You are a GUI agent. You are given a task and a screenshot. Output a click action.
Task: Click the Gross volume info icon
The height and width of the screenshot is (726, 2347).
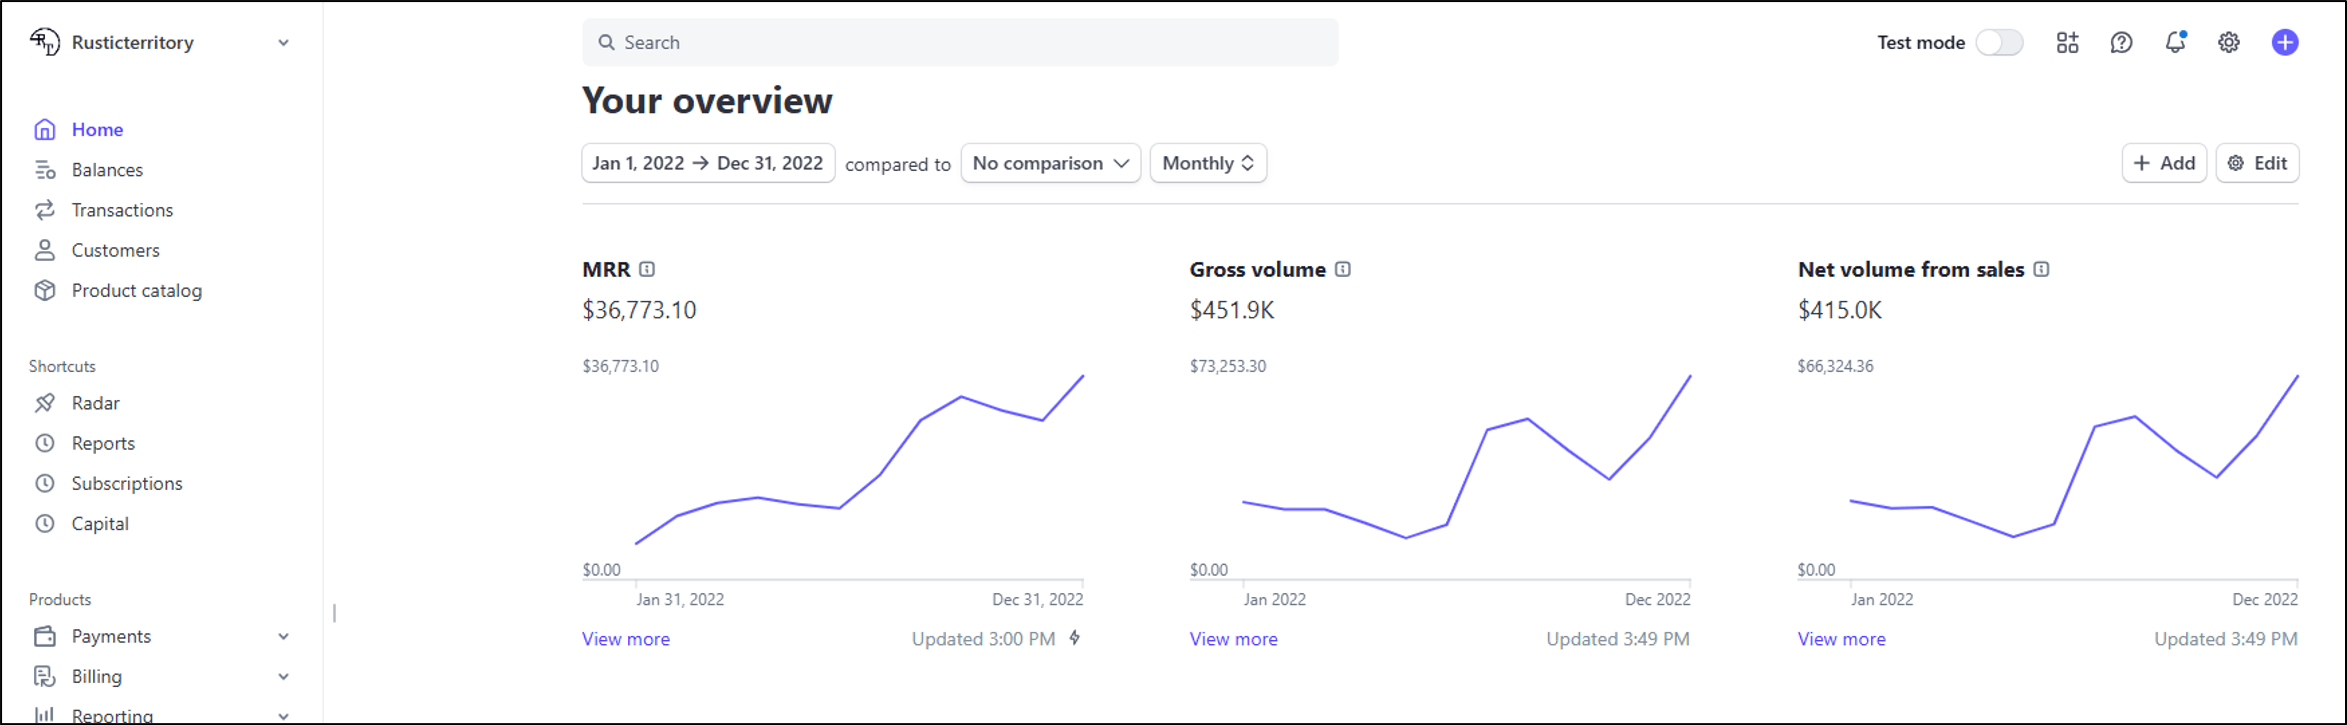tap(1343, 269)
